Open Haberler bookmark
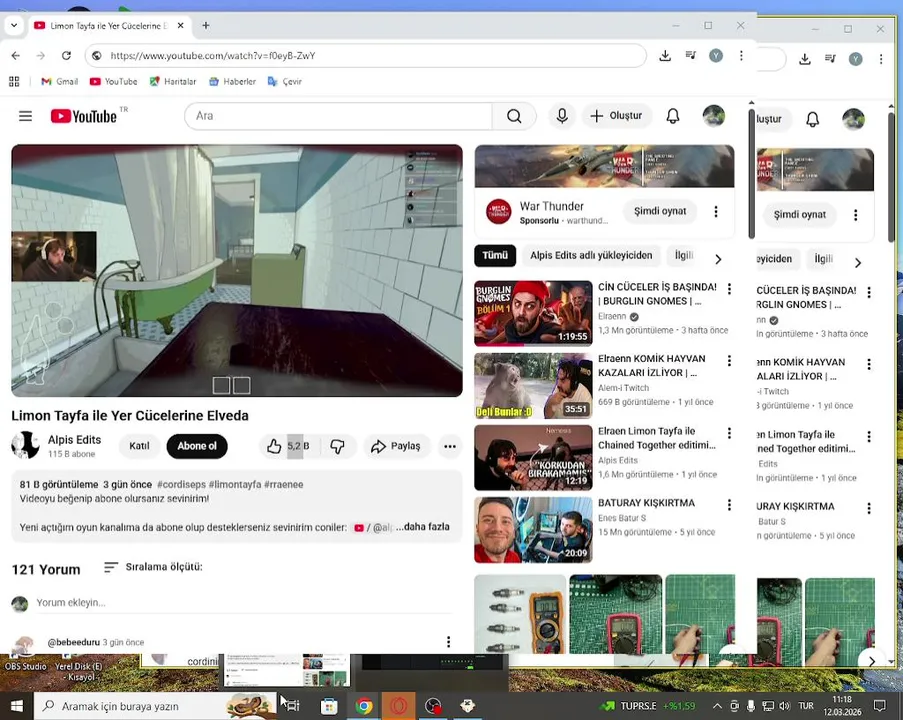This screenshot has width=903, height=720. pos(232,81)
